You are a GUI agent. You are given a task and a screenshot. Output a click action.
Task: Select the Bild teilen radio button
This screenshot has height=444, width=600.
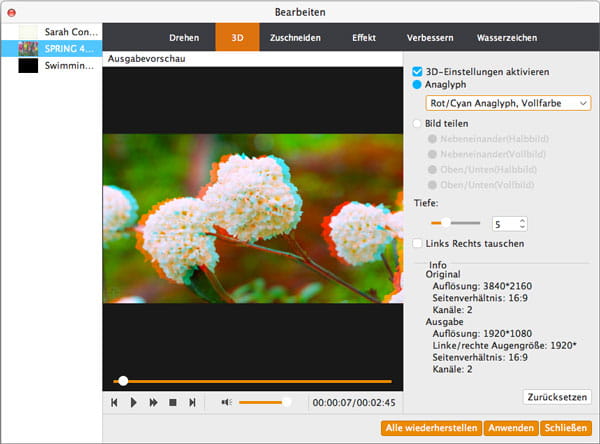pos(417,124)
